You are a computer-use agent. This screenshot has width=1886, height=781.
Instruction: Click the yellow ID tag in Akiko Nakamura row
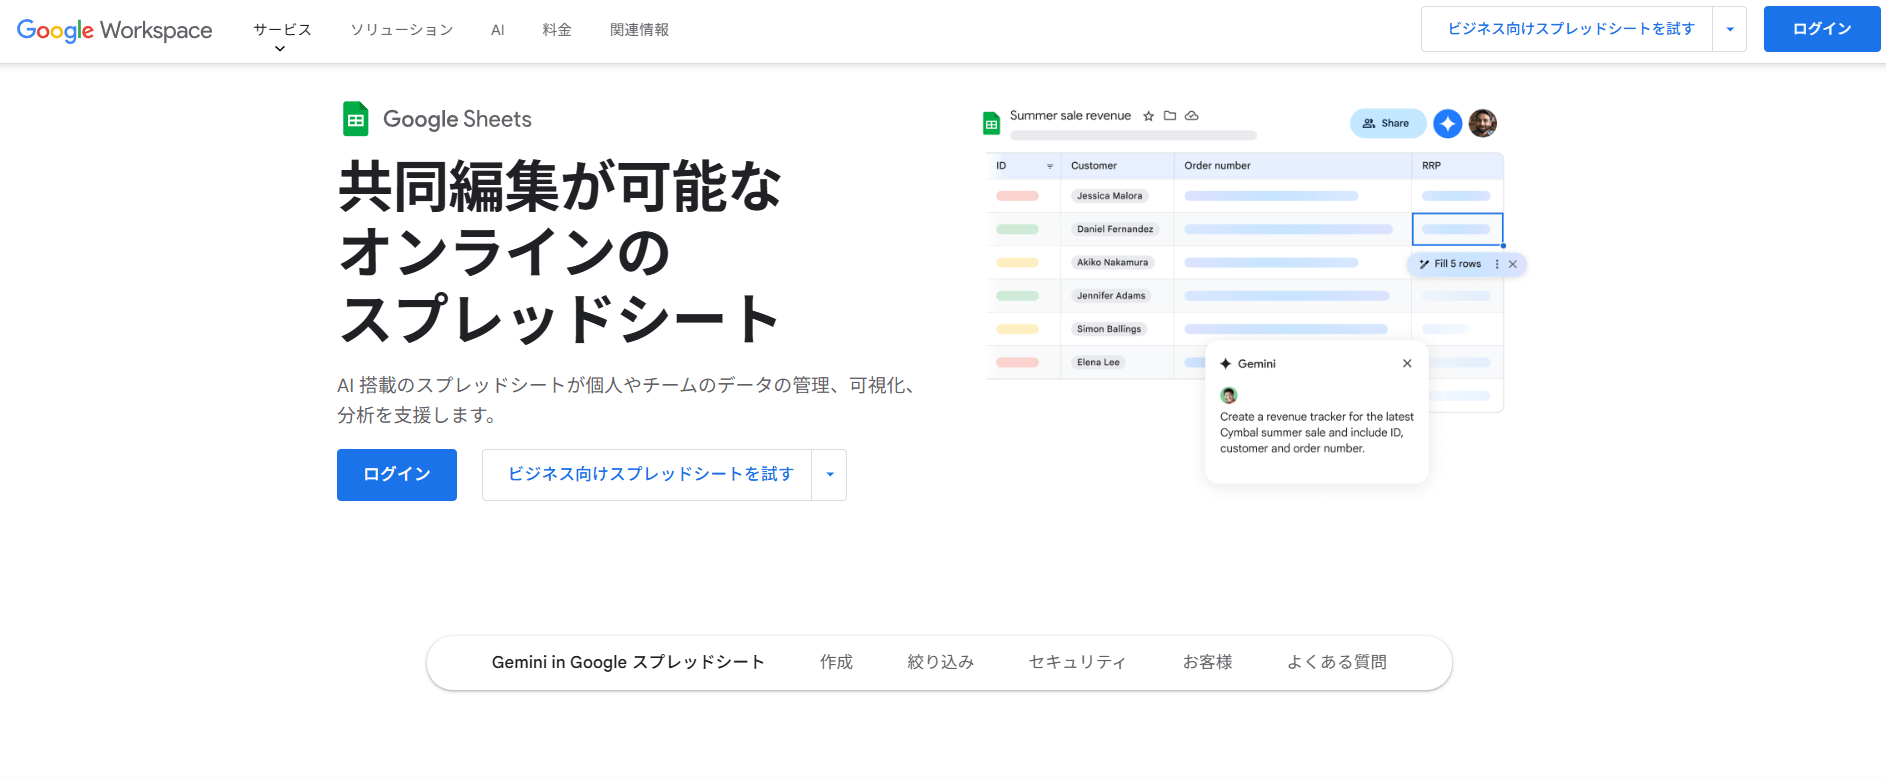1017,262
